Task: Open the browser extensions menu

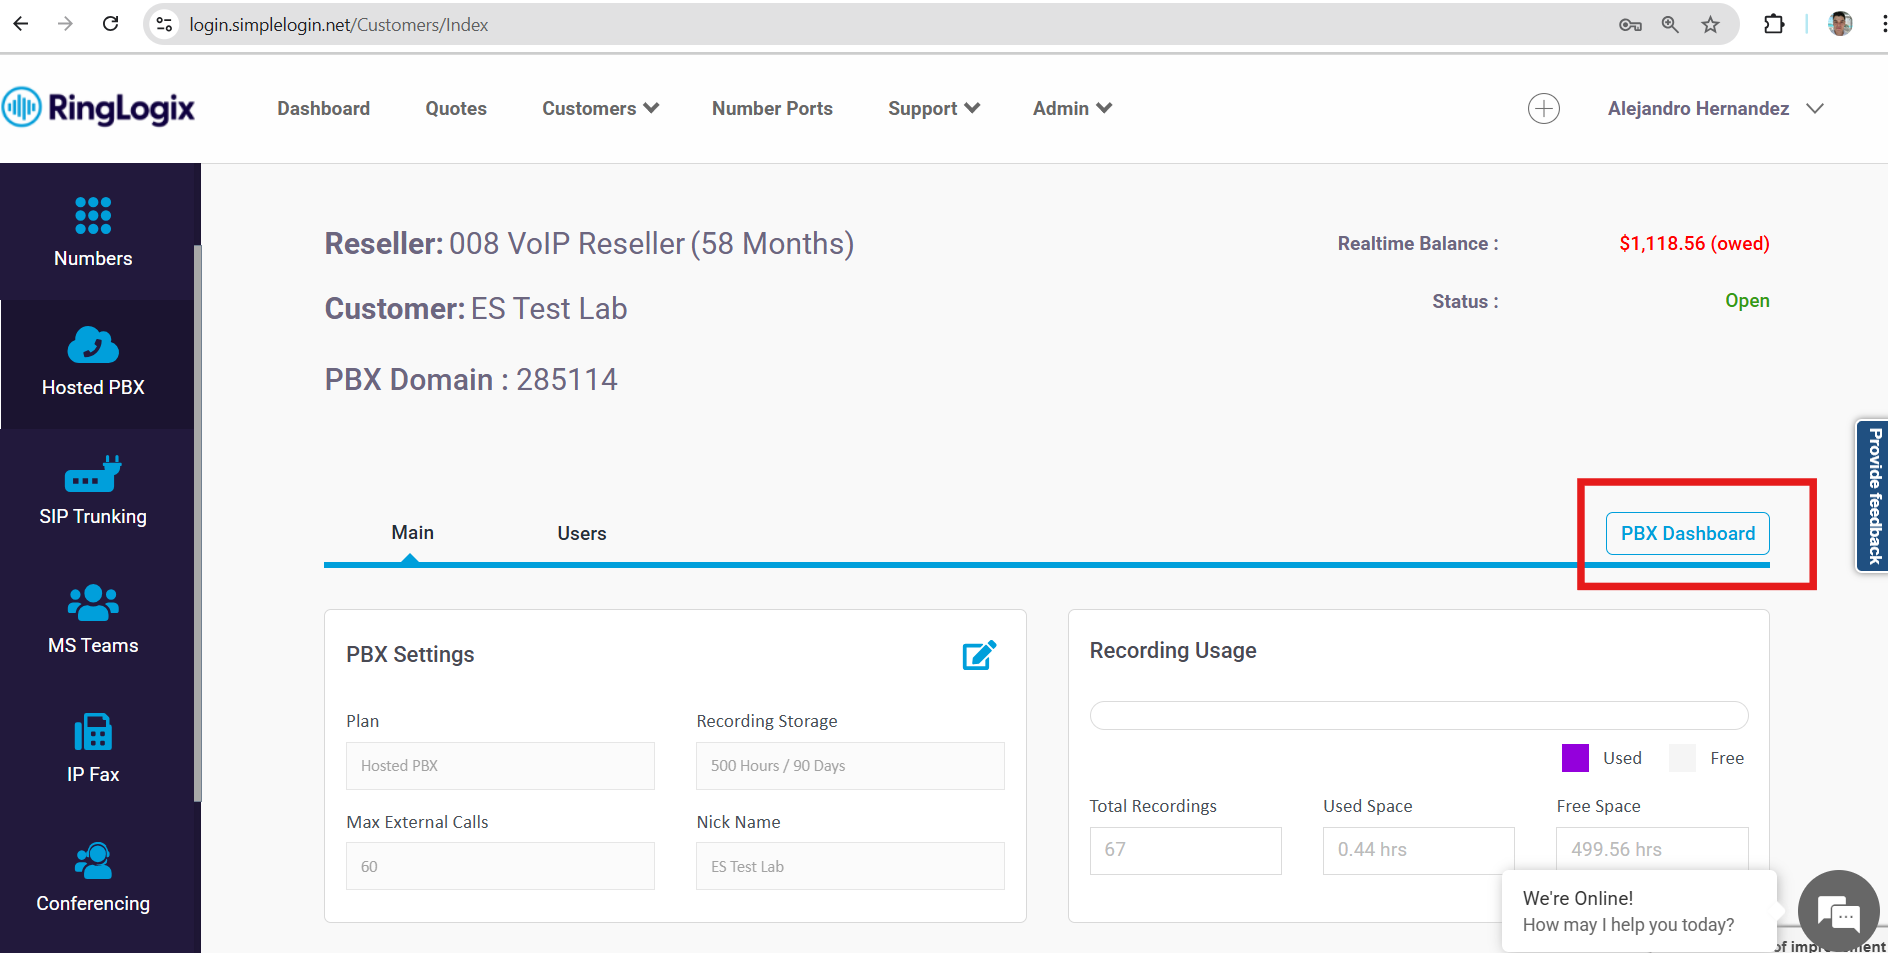Action: point(1774,24)
